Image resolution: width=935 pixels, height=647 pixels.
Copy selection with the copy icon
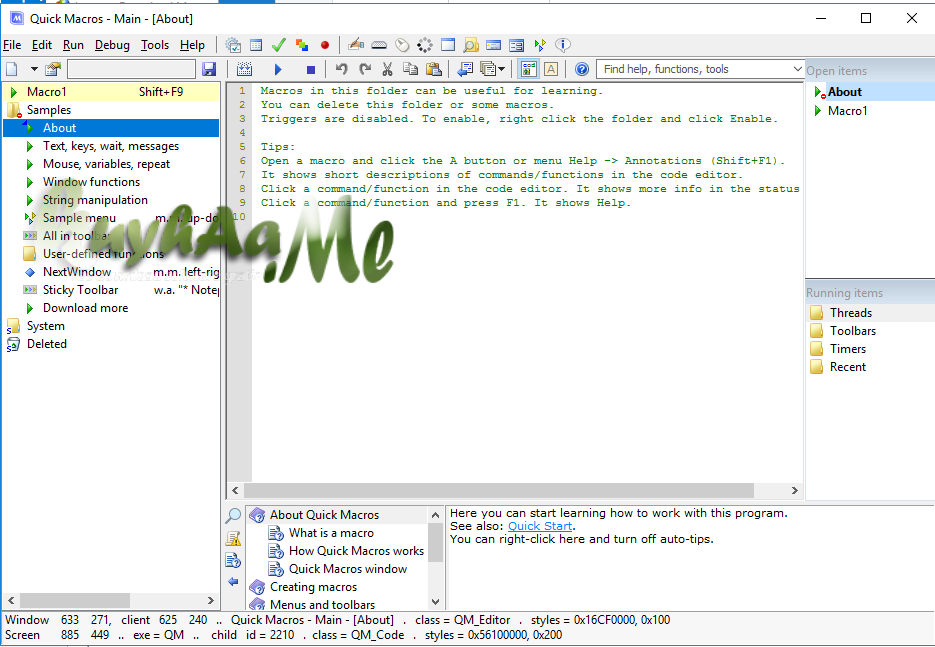click(x=410, y=69)
